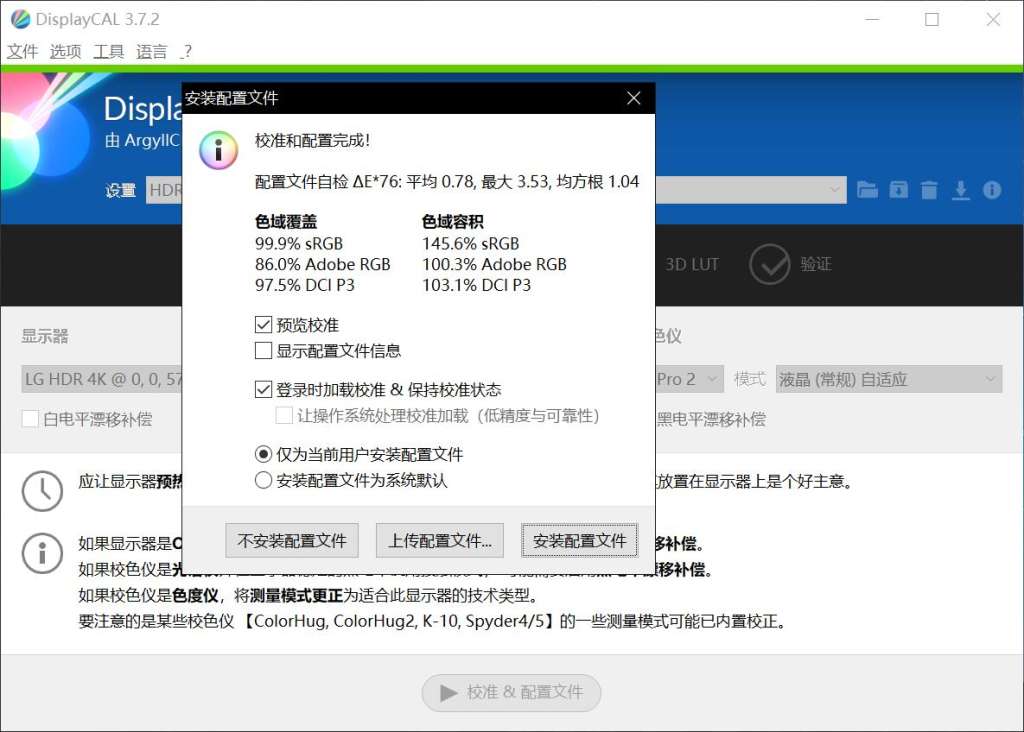
Task: Minimize the DisplayCAL window
Action: point(872,19)
